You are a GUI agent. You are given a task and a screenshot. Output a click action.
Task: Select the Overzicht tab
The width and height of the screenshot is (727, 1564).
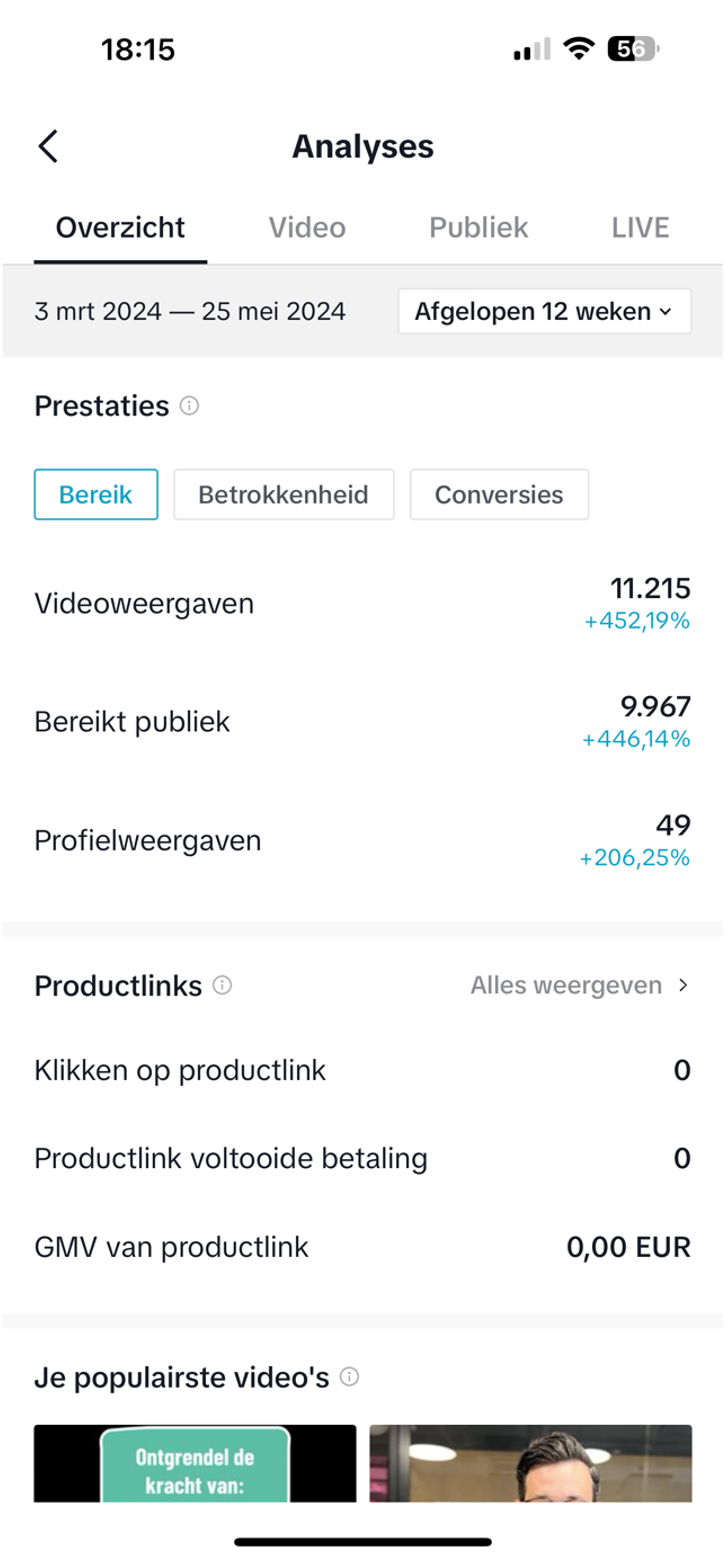(120, 228)
